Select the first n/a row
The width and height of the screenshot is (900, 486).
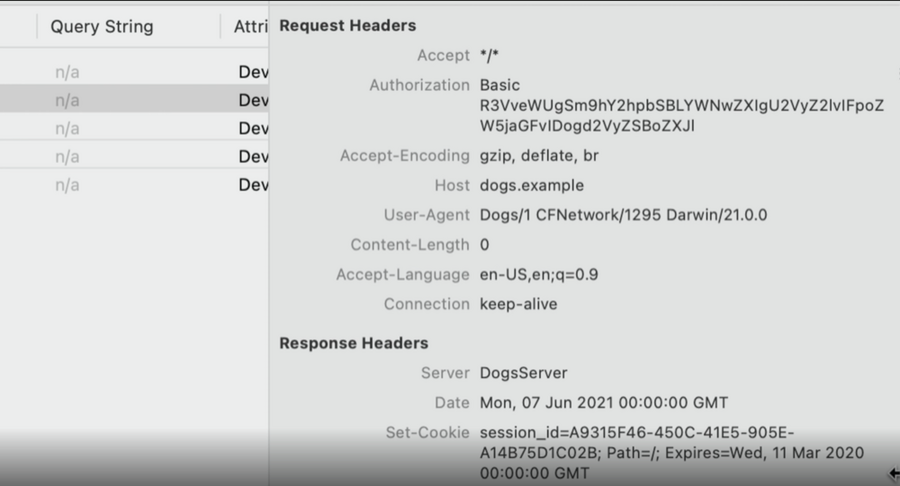(x=134, y=72)
